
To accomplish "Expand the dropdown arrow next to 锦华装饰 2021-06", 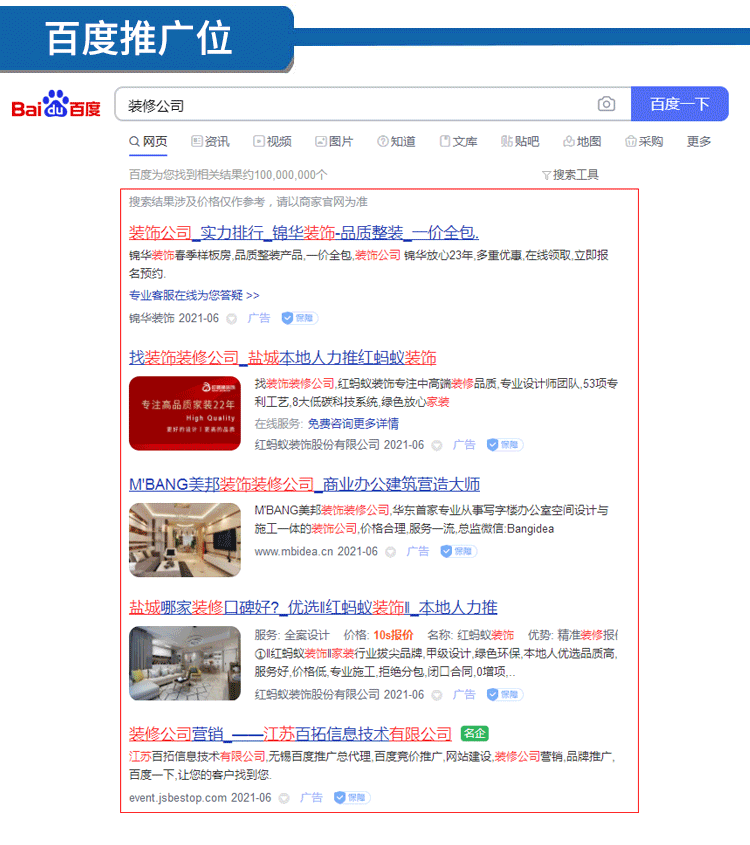I will (x=231, y=318).
